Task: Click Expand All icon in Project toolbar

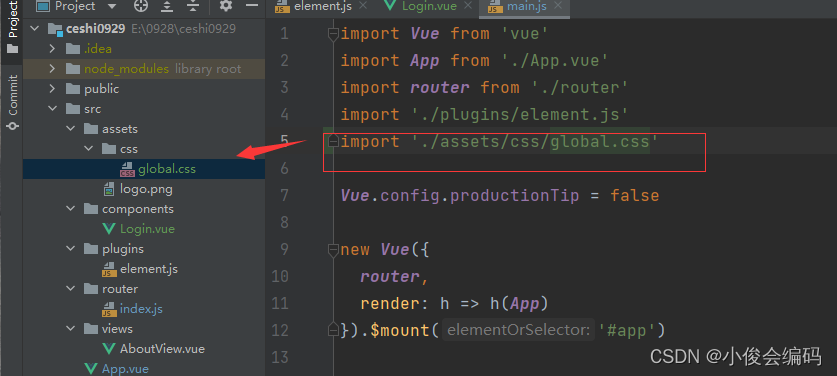Action: point(168,6)
